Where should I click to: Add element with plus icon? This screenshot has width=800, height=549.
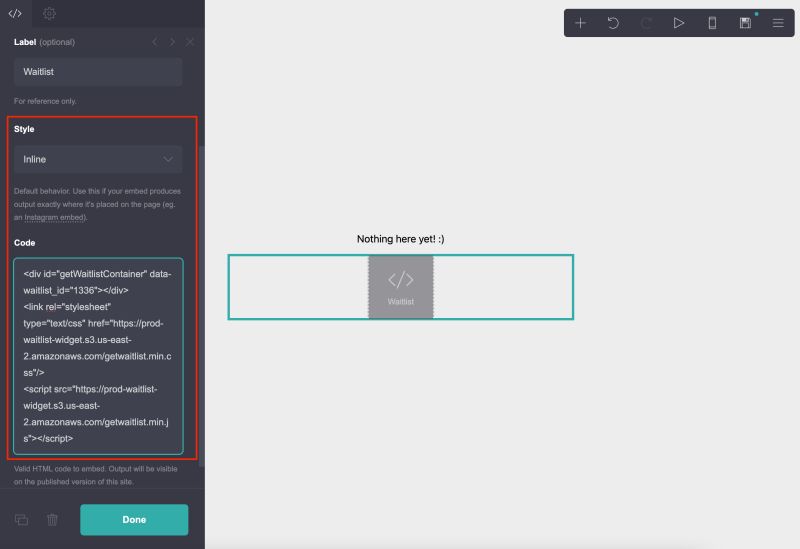point(580,23)
